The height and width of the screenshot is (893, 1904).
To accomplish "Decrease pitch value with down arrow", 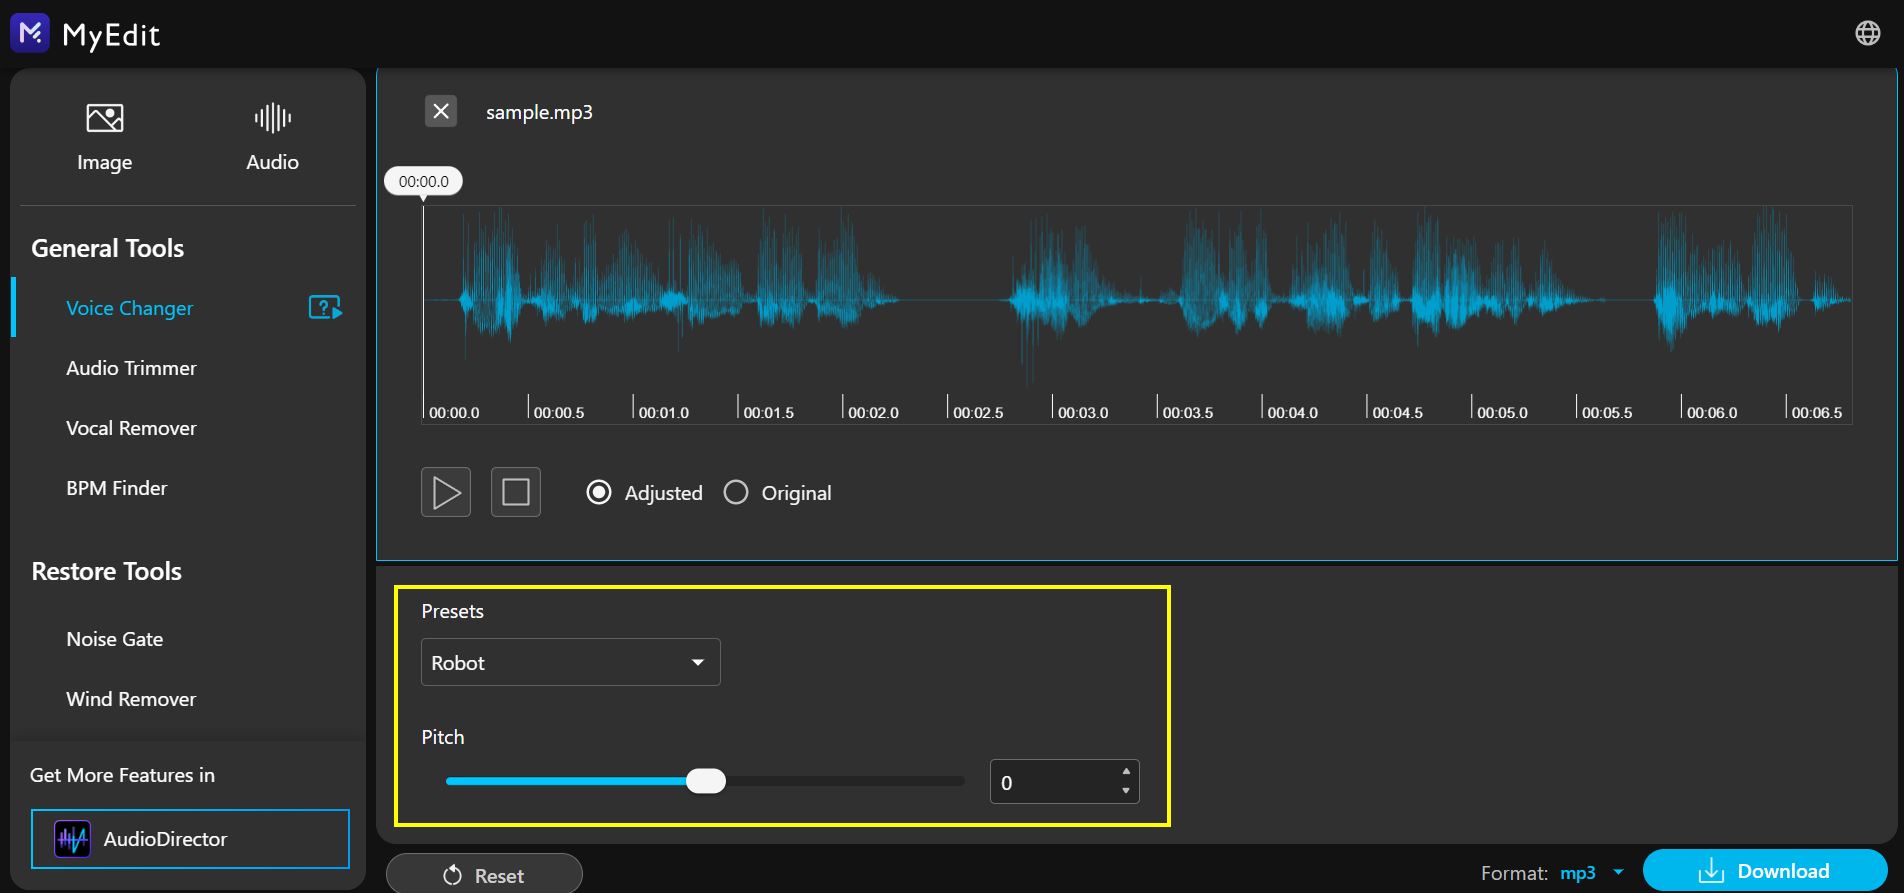I will (1126, 791).
